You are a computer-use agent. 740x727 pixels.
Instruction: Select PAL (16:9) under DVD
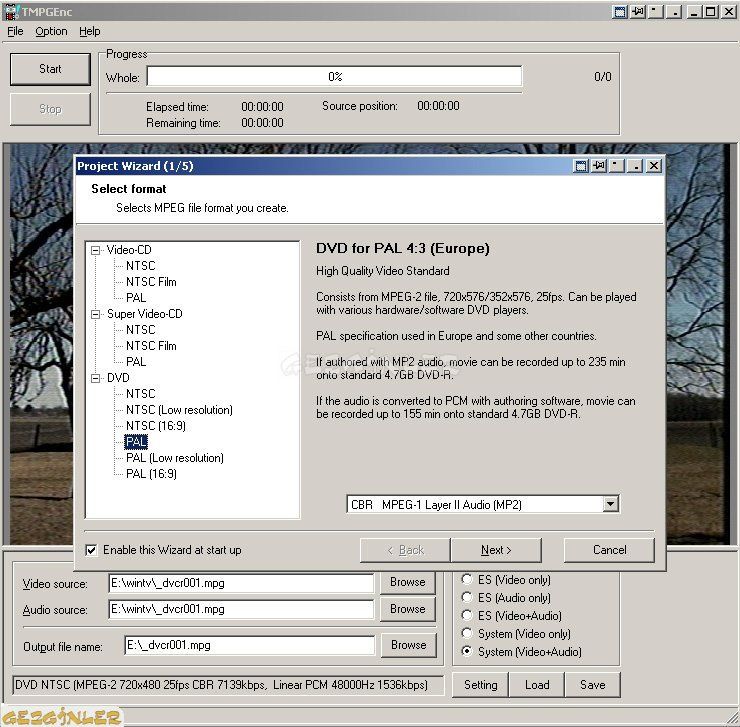point(151,474)
